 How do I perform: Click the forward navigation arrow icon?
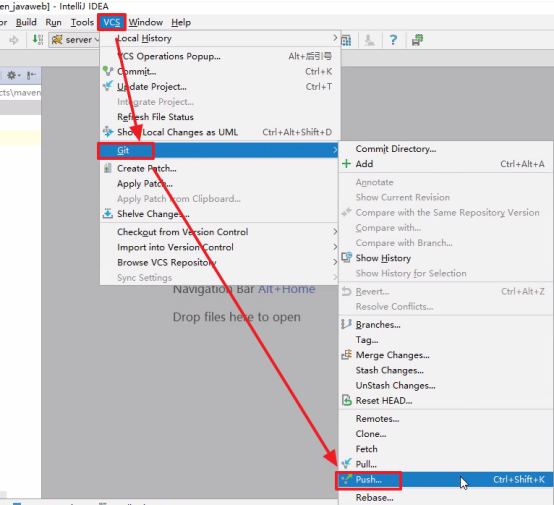(13, 40)
